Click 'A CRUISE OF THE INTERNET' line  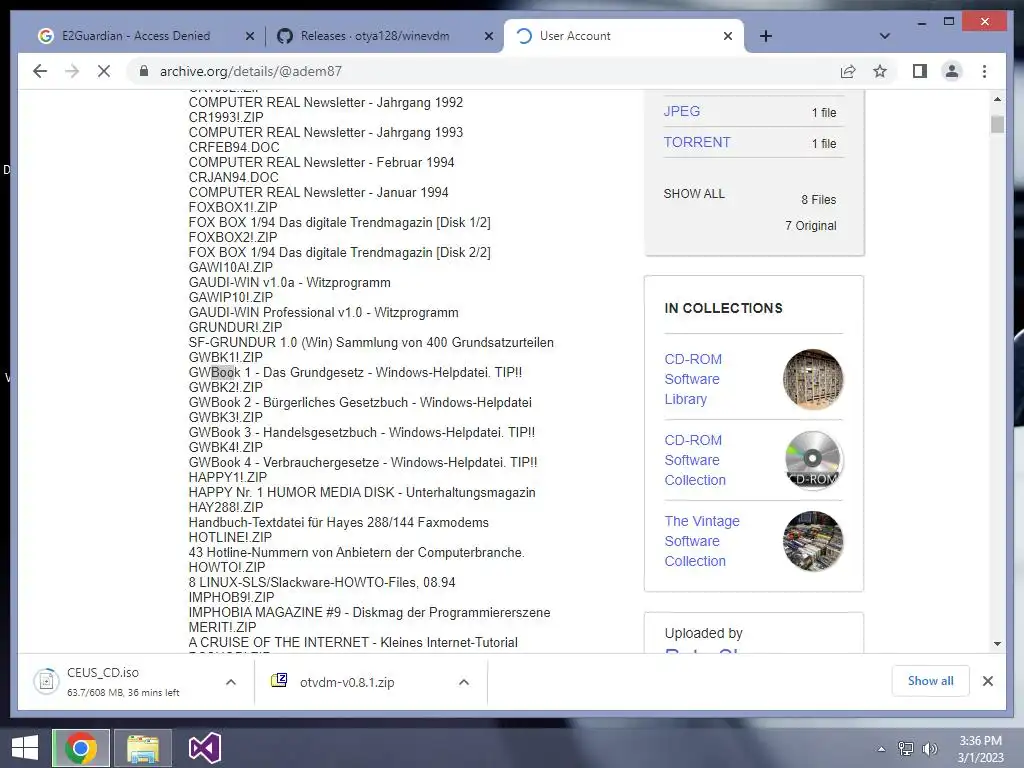click(x=353, y=642)
